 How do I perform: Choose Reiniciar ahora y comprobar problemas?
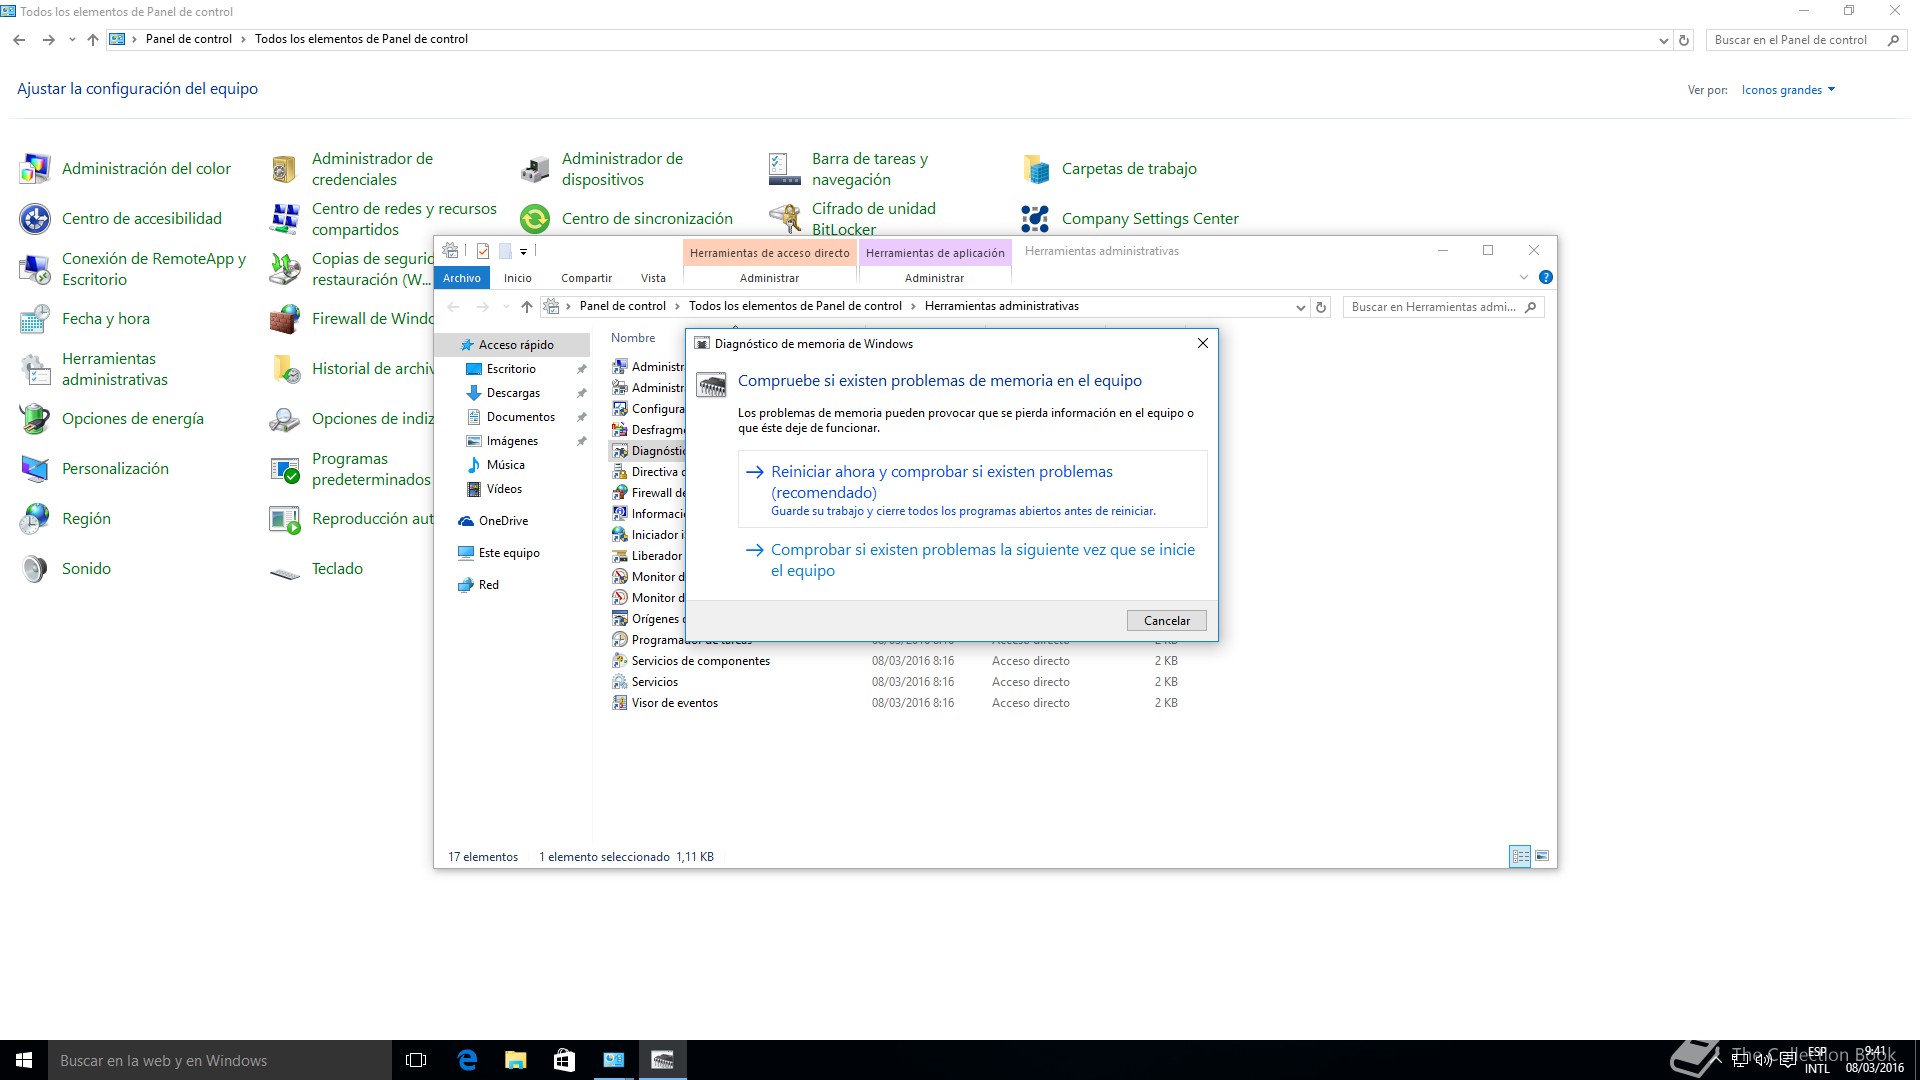941,482
